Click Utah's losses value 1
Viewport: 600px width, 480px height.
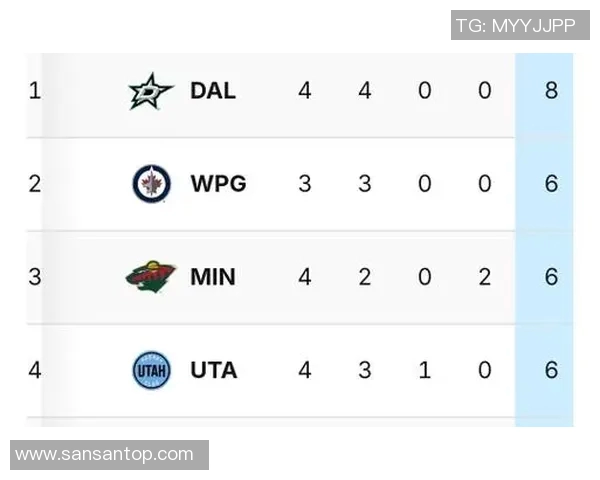(425, 370)
